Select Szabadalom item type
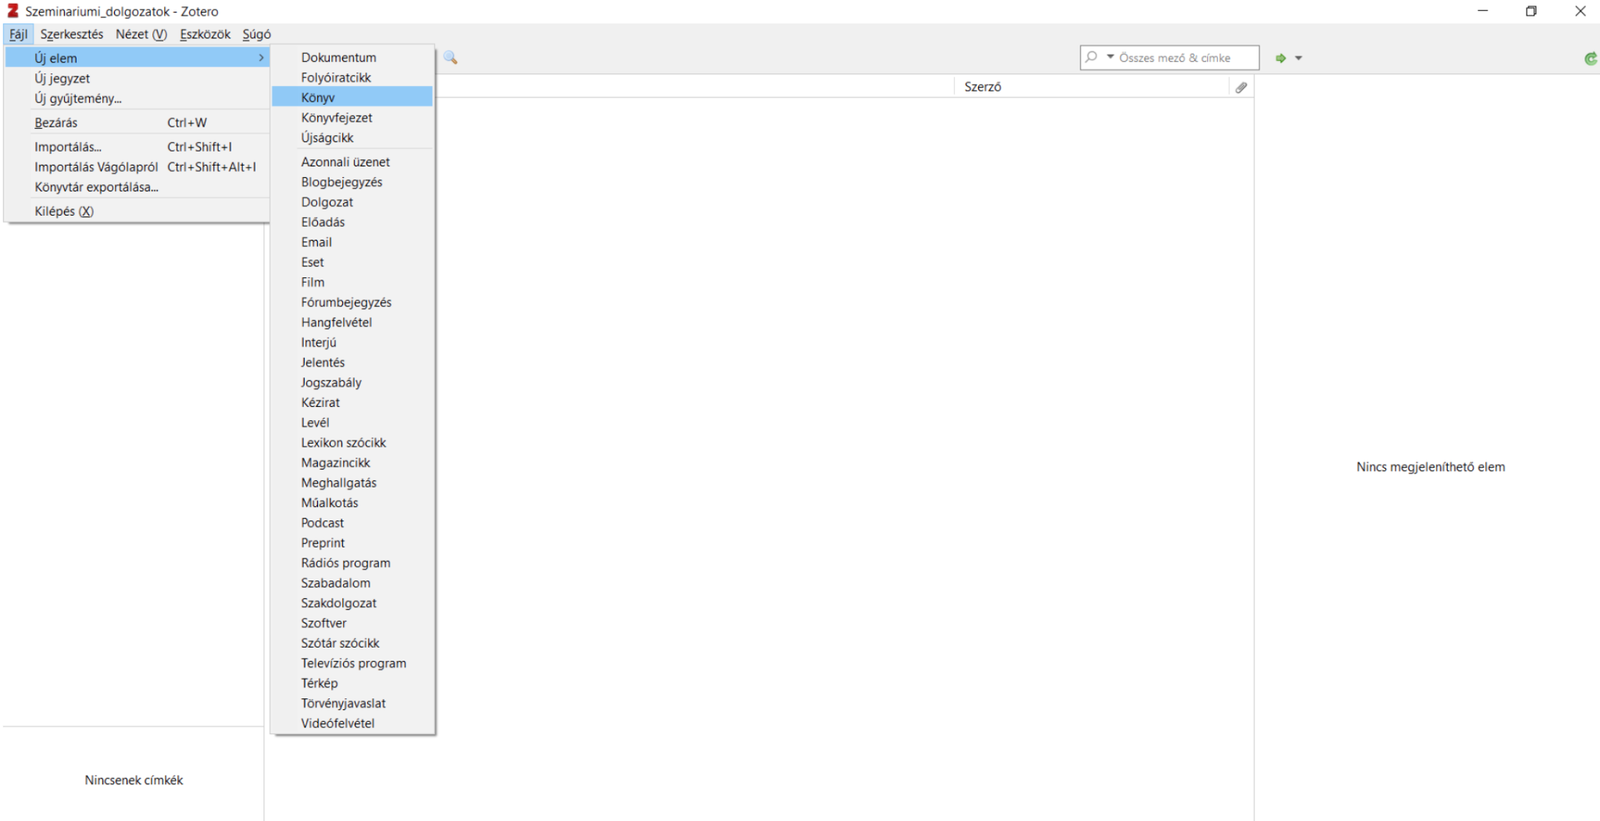The height and width of the screenshot is (821, 1600). (x=352, y=581)
